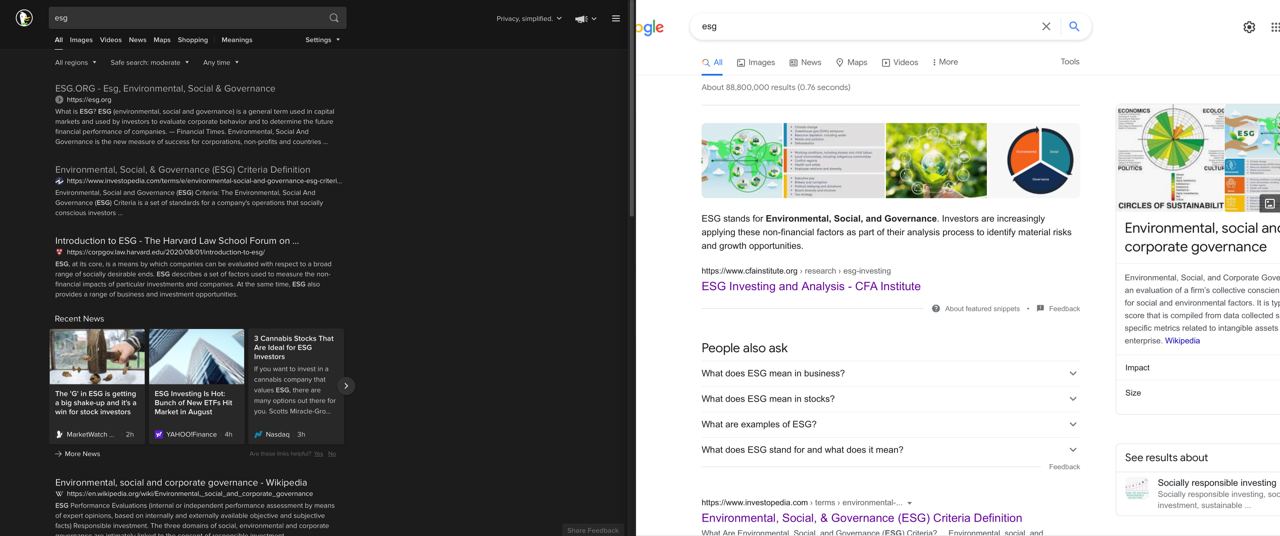This screenshot has width=1280, height=536.
Task: Switch to Google News tab
Action: point(805,62)
